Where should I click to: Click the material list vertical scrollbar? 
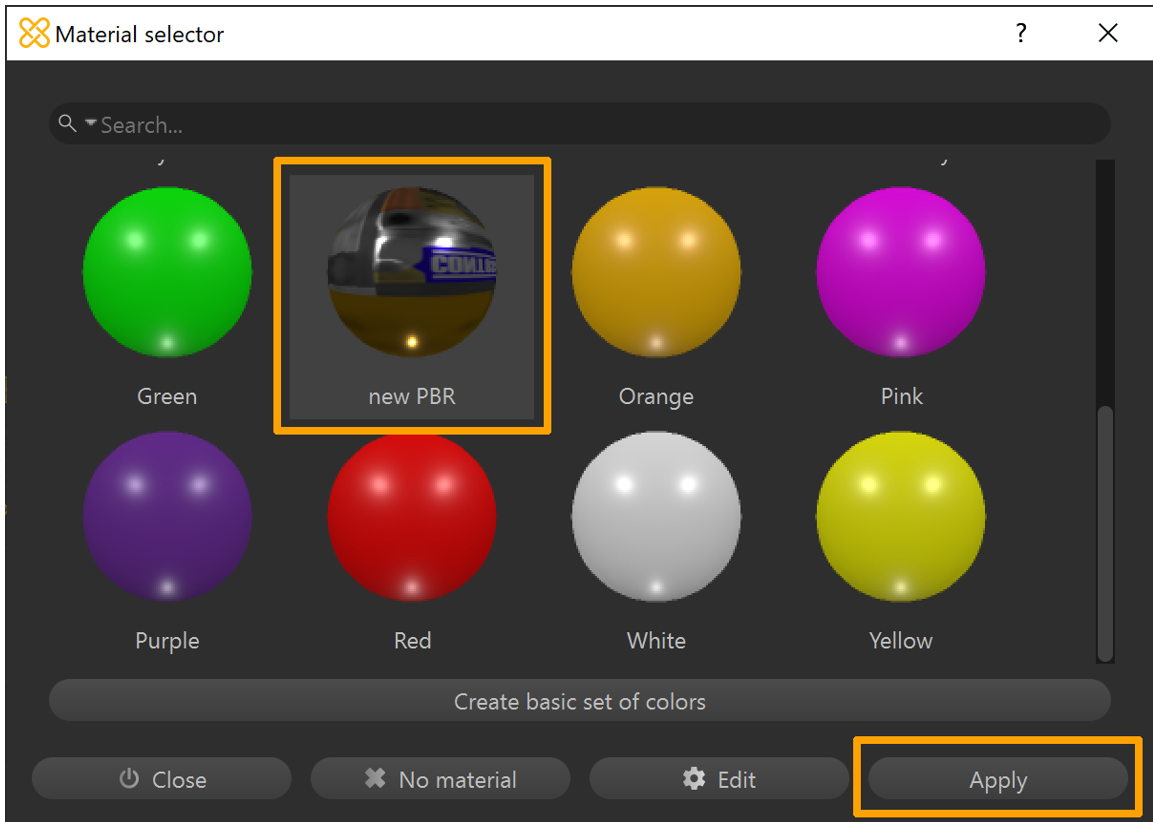pyautogui.click(x=1105, y=532)
